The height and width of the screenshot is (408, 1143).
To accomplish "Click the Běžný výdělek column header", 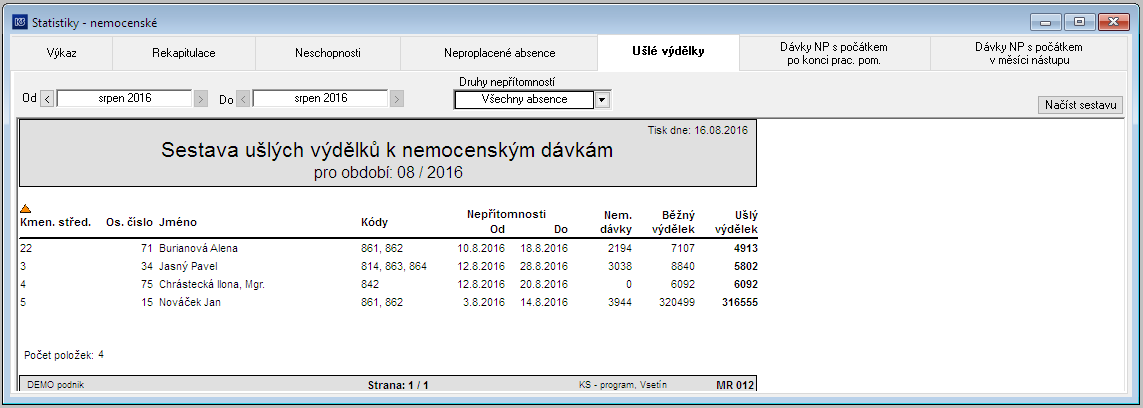I will point(675,222).
